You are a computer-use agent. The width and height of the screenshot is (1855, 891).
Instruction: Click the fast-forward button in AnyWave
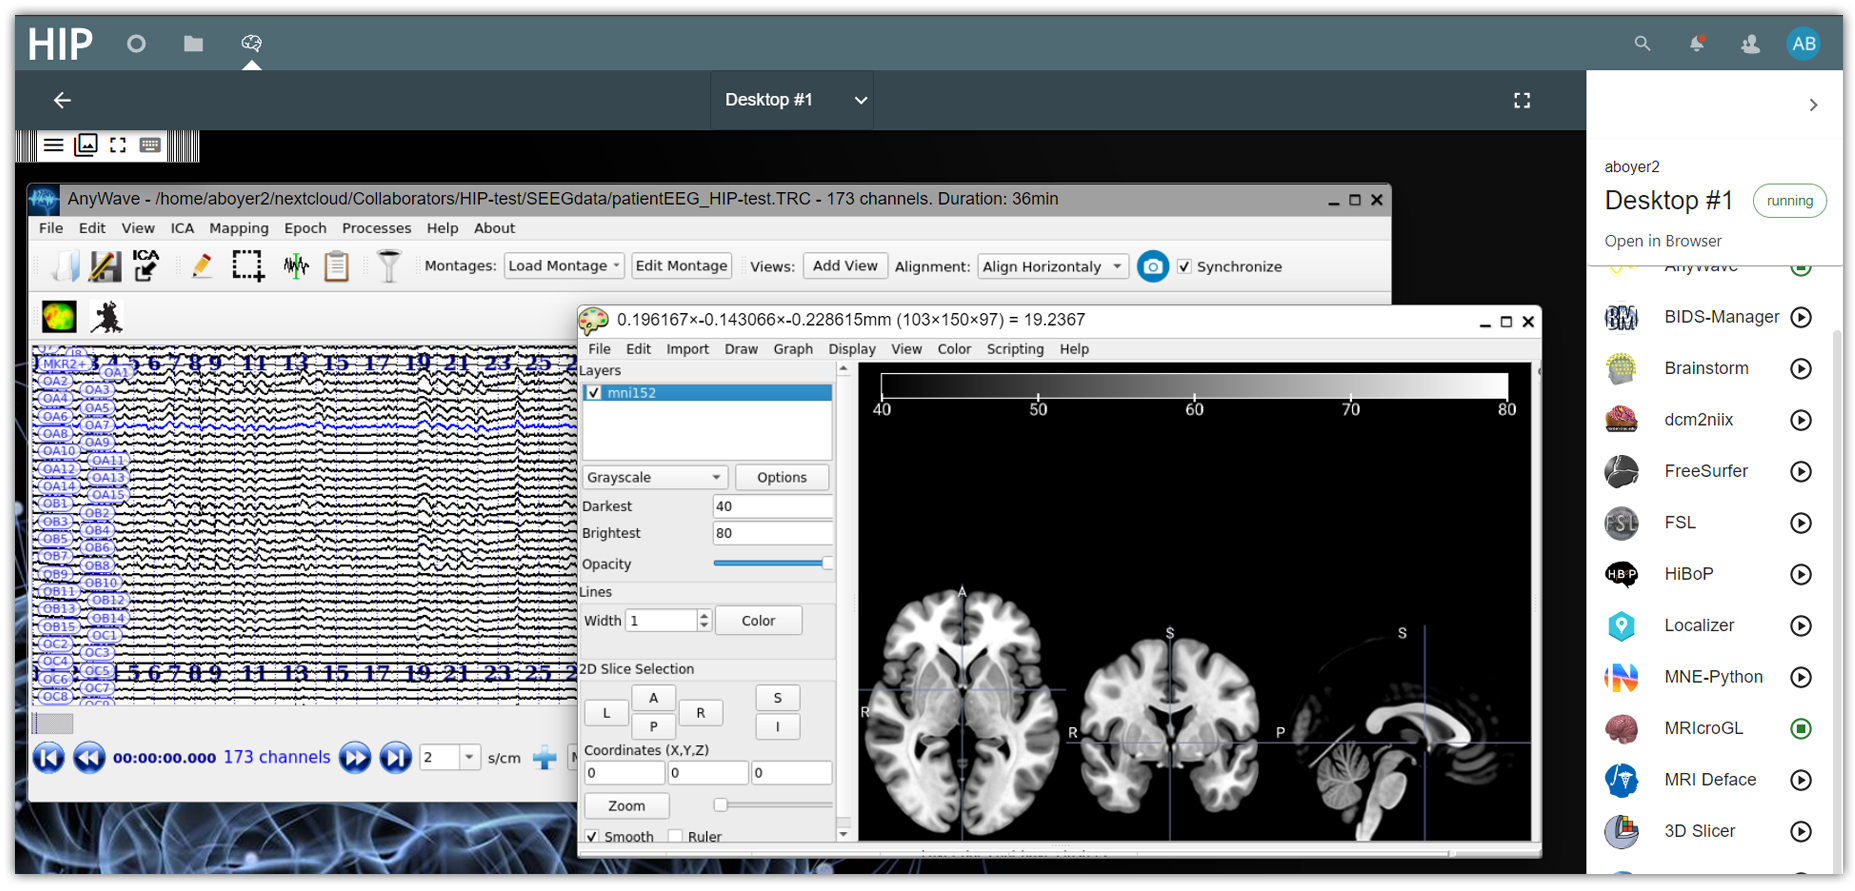click(x=355, y=757)
